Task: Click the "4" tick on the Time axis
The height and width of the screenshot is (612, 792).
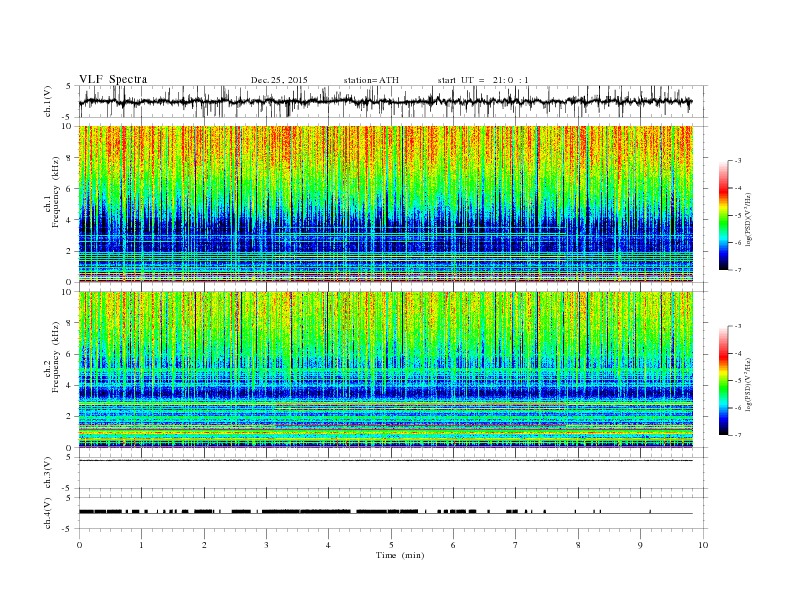Action: click(x=328, y=545)
